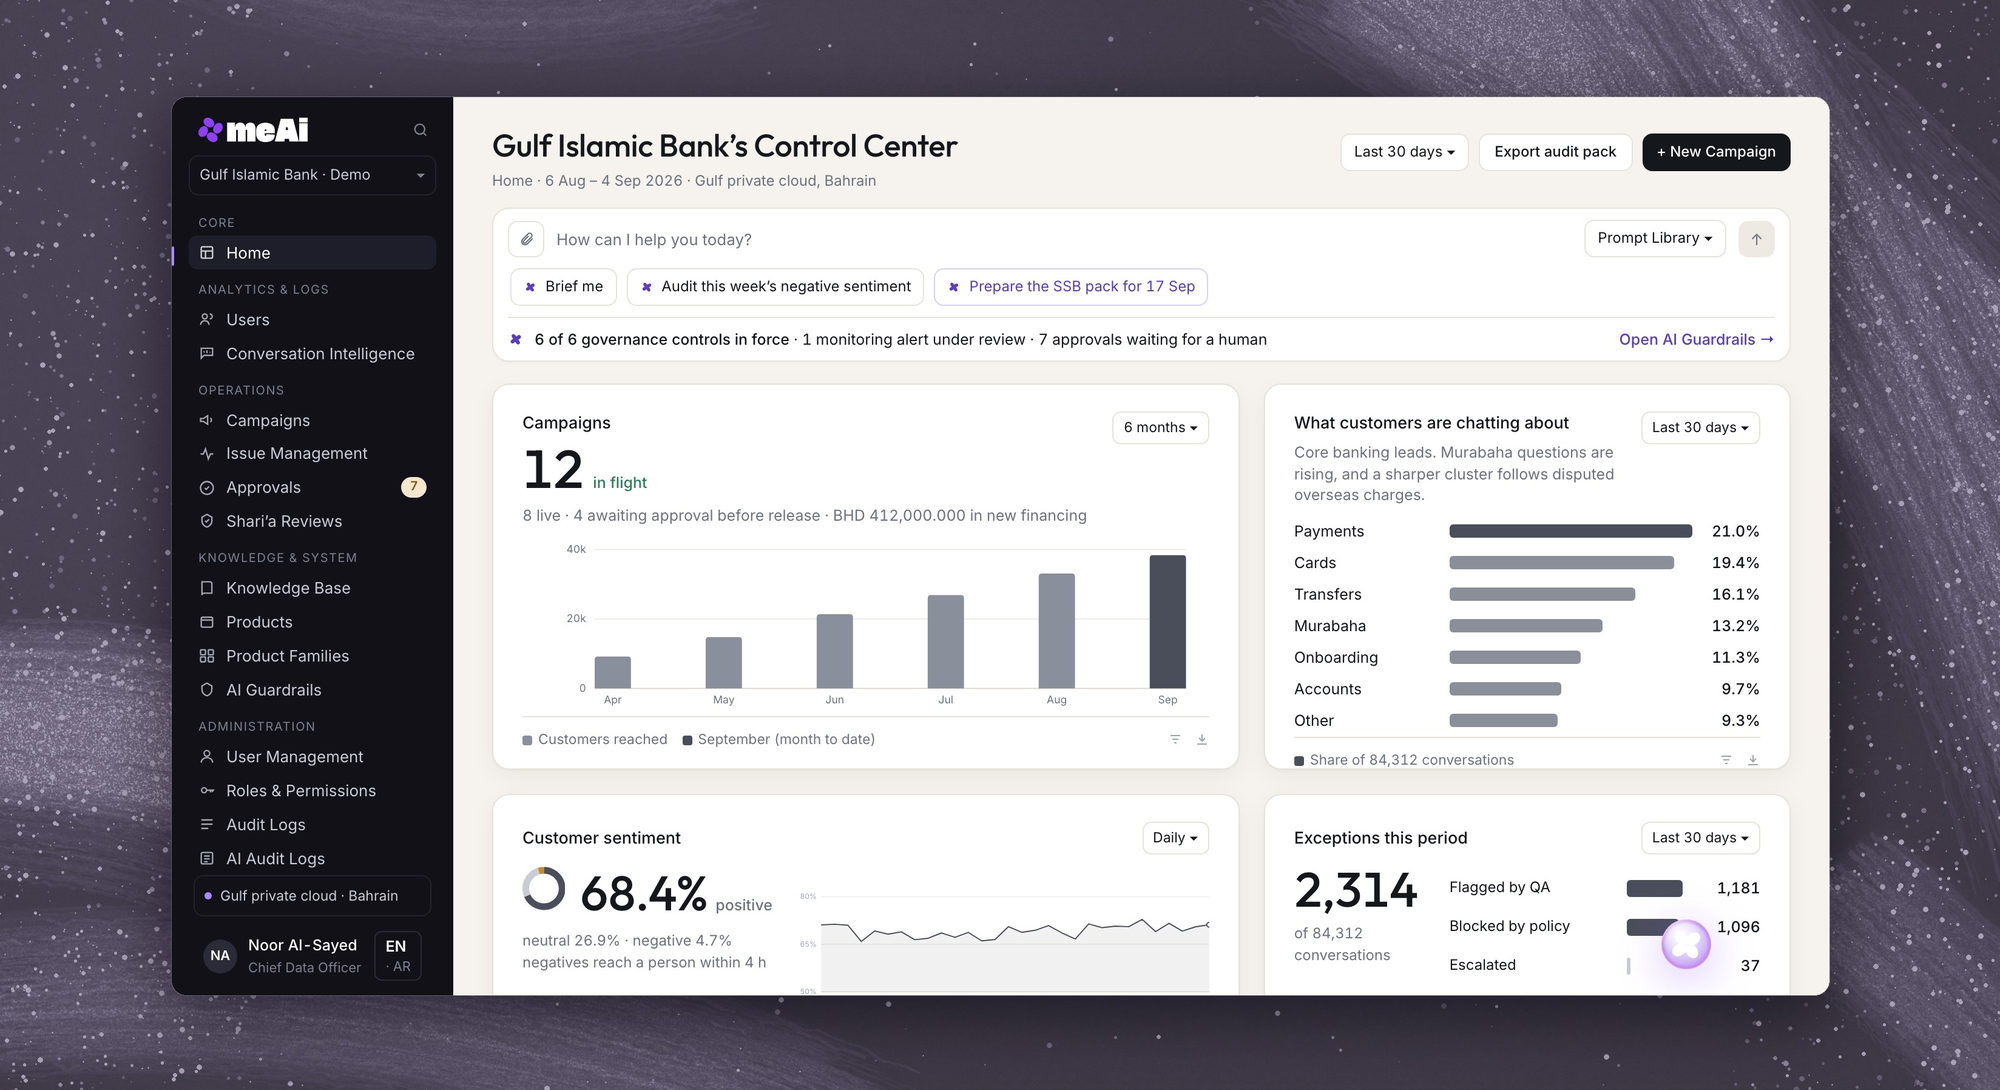Viewport: 2000px width, 1090px height.
Task: Click the Murabaha topic row
Action: pyautogui.click(x=1526, y=626)
